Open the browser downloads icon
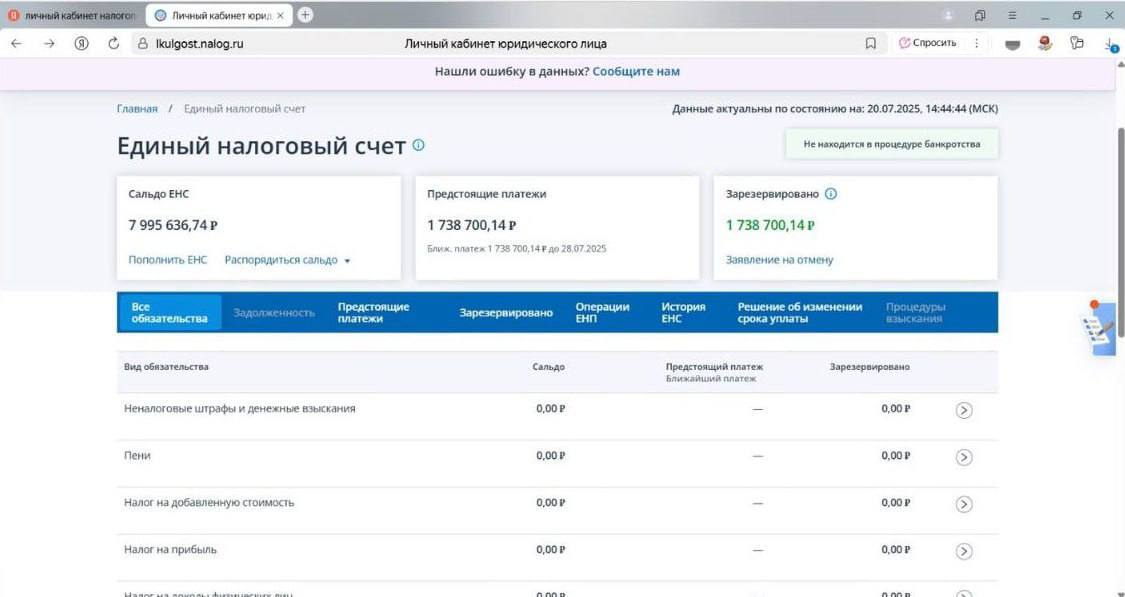 tap(1111, 44)
